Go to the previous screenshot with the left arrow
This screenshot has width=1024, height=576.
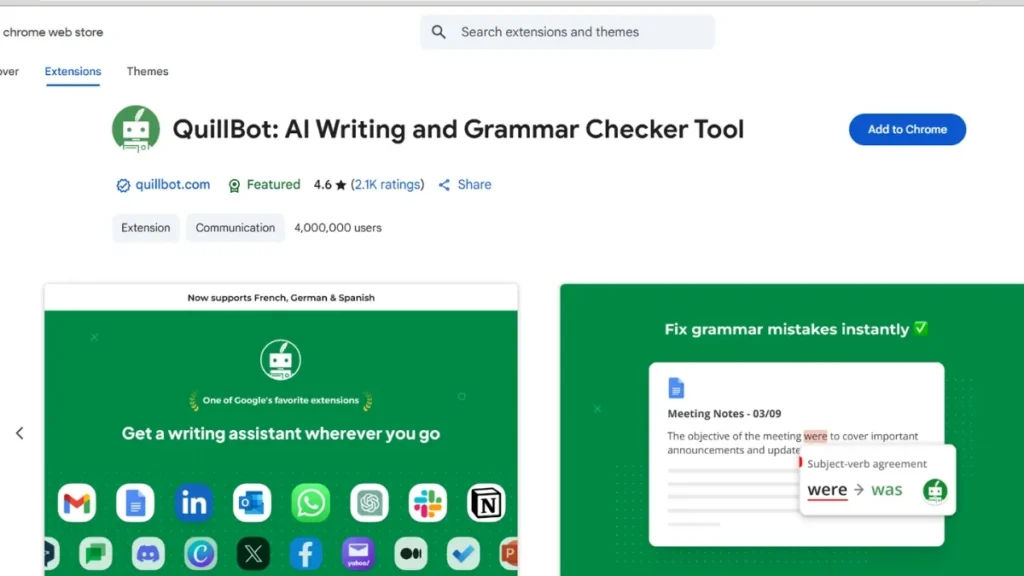coord(20,433)
